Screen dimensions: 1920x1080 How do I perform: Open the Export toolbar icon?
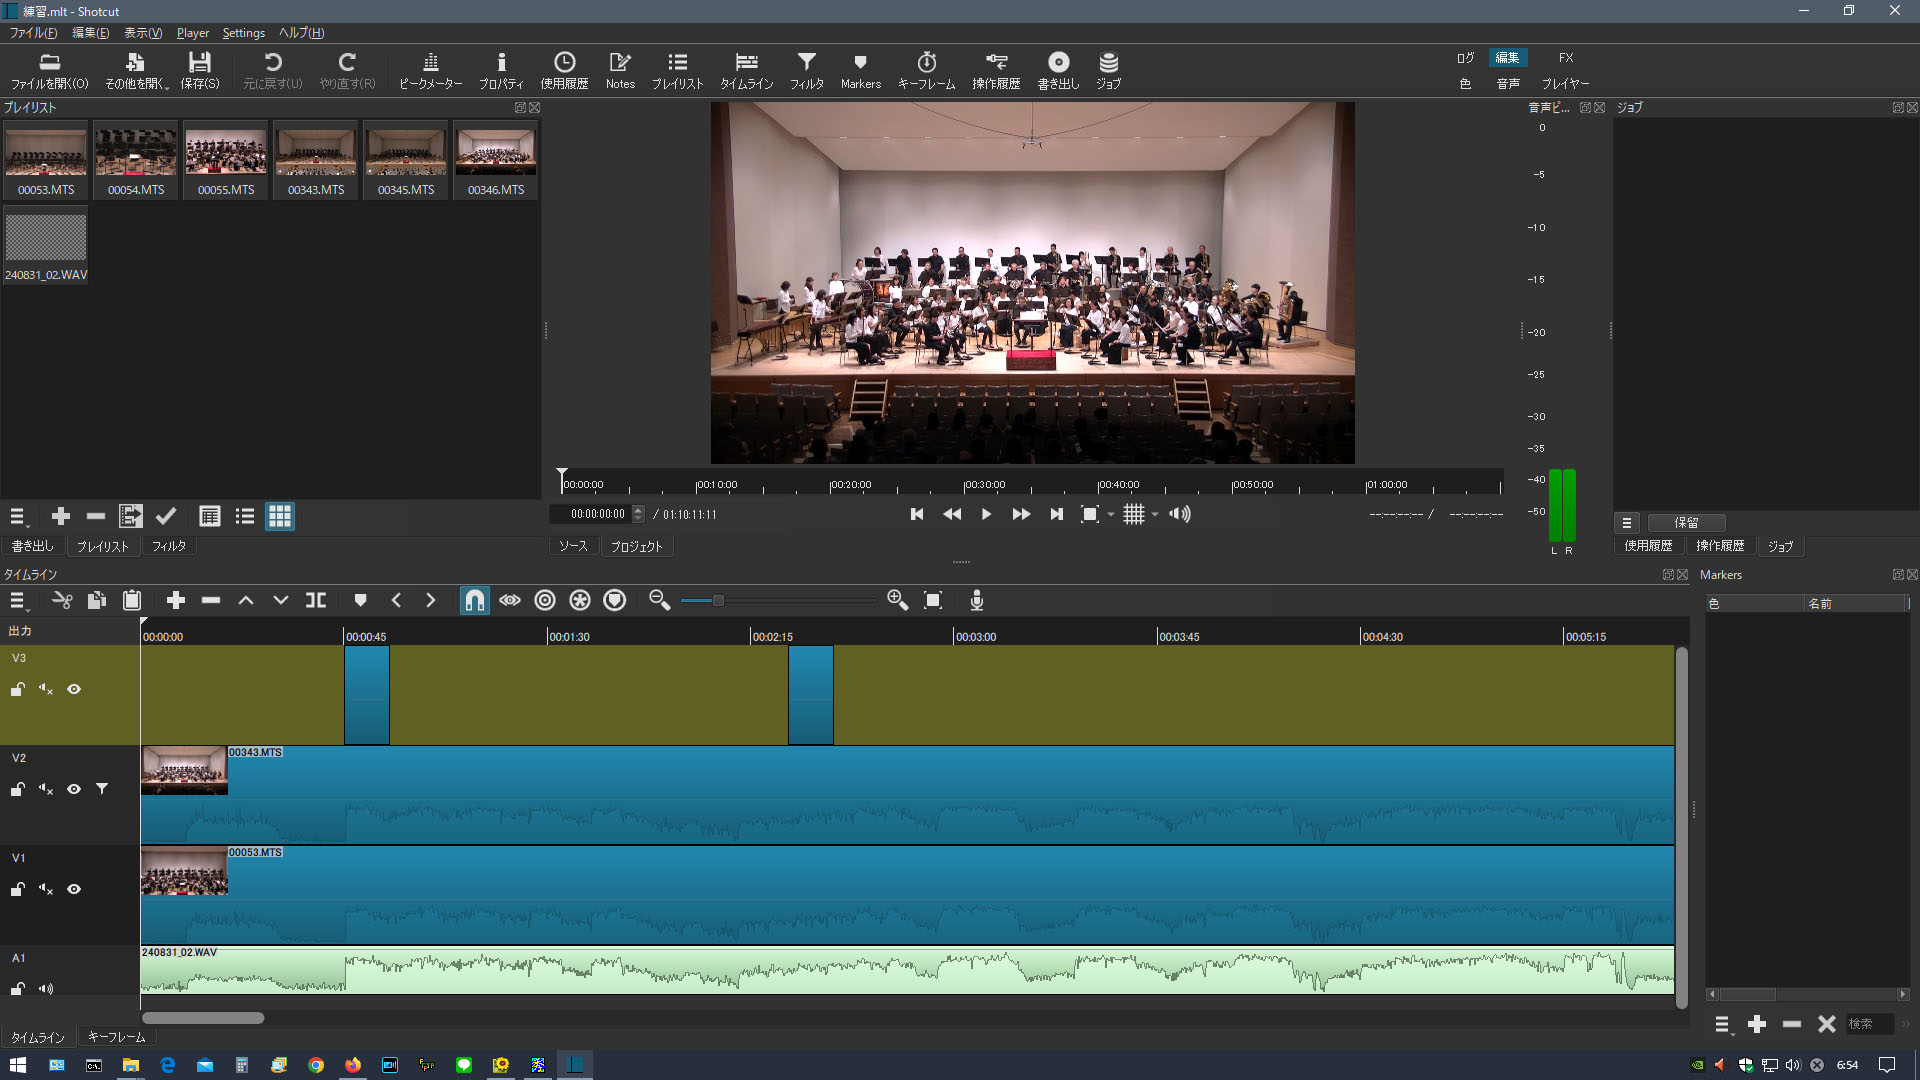click(x=1058, y=70)
